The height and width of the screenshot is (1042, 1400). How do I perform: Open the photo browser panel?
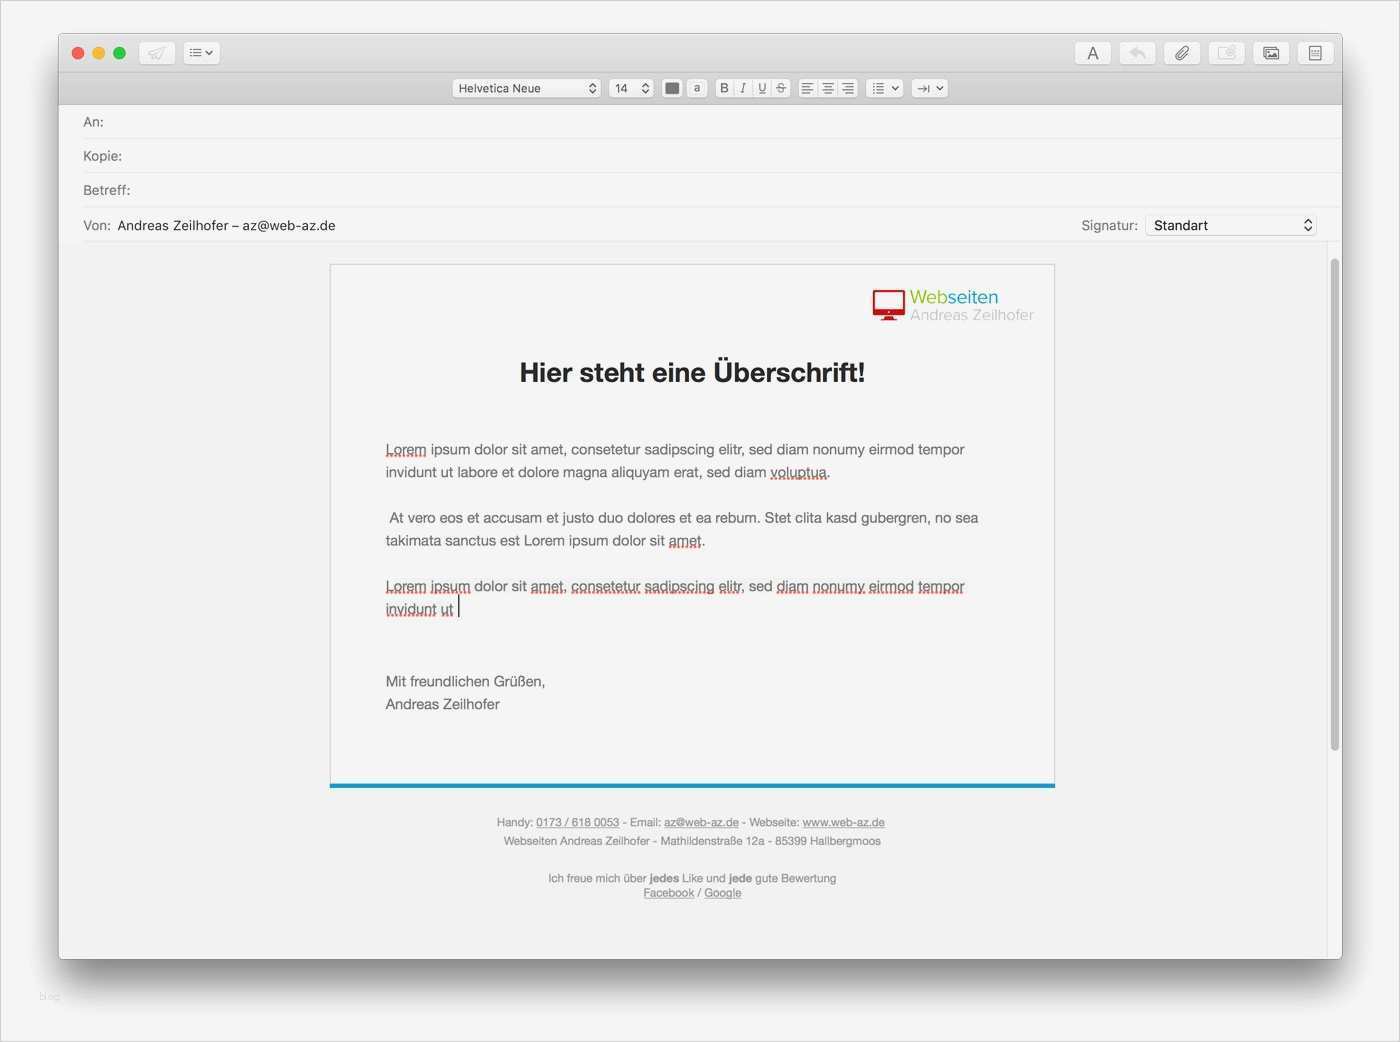(1270, 53)
